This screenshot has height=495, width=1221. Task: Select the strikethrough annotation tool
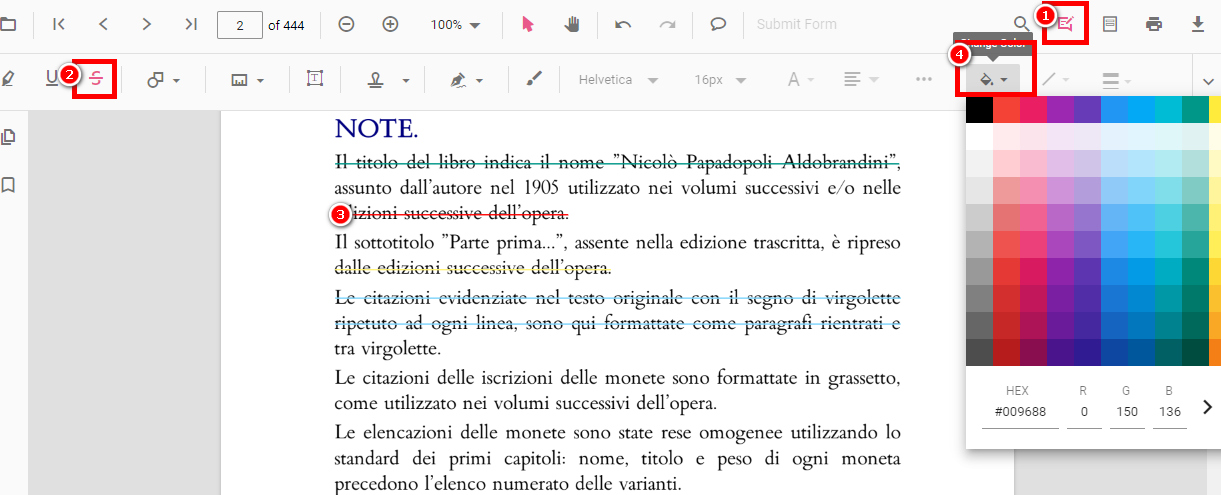pyautogui.click(x=96, y=79)
